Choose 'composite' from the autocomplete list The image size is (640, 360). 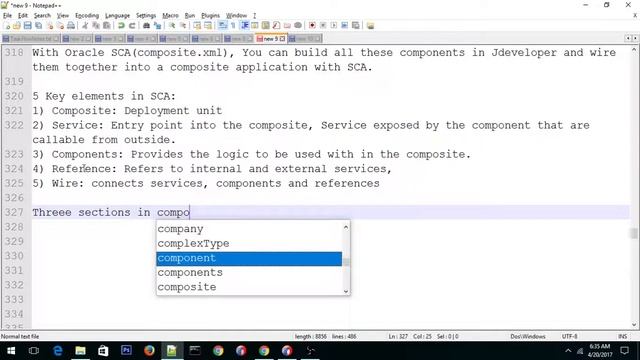(x=249, y=287)
